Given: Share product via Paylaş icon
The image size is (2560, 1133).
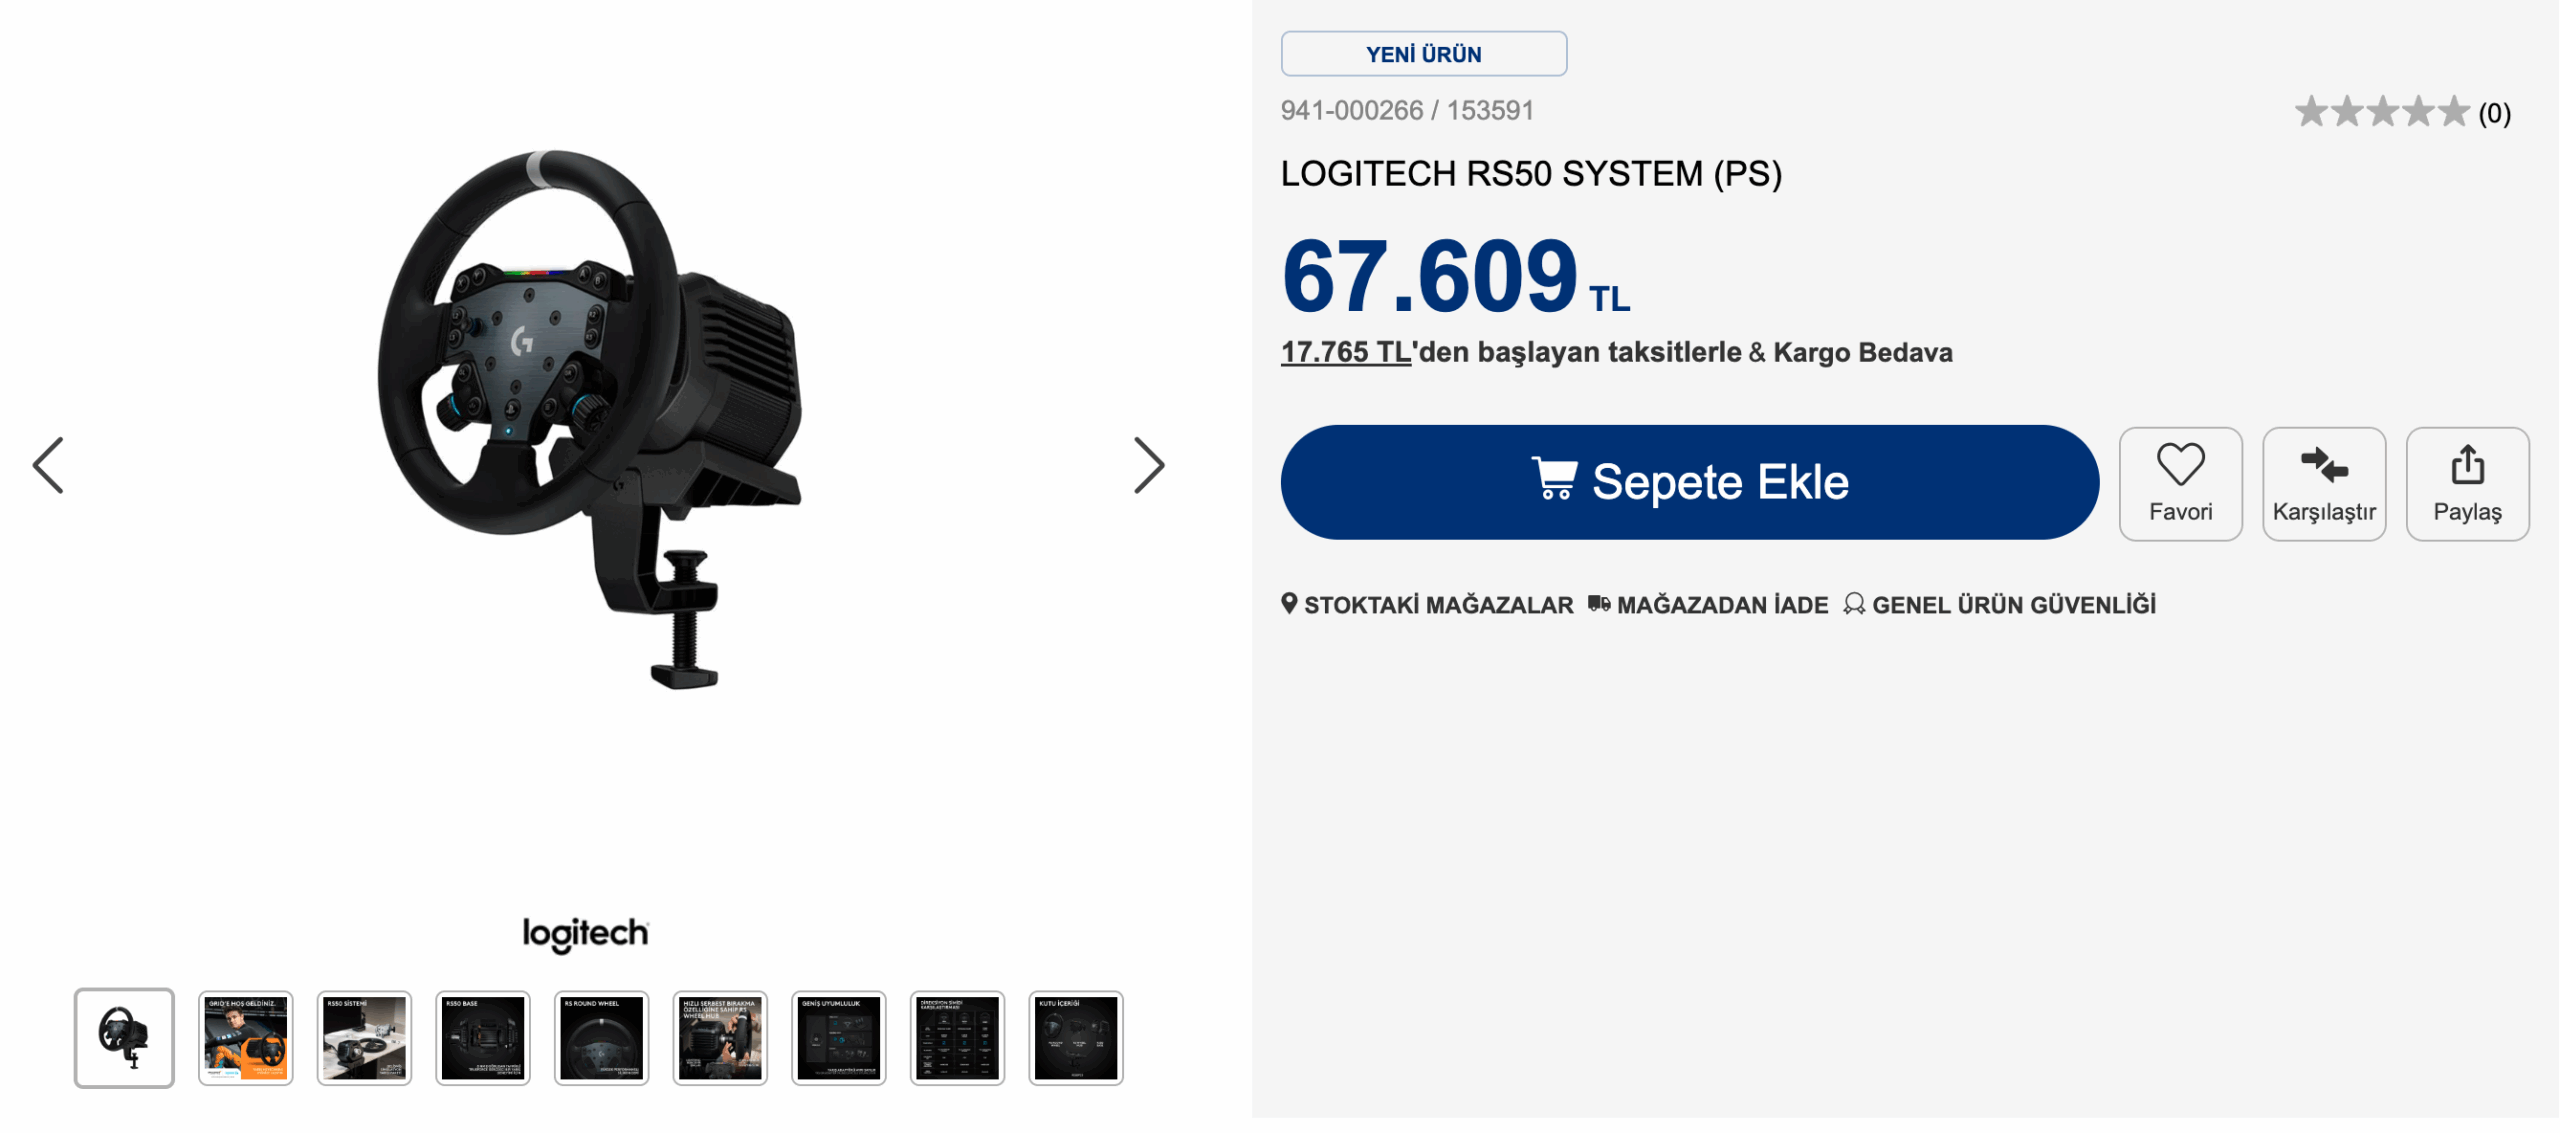Looking at the screenshot, I should click(2467, 466).
